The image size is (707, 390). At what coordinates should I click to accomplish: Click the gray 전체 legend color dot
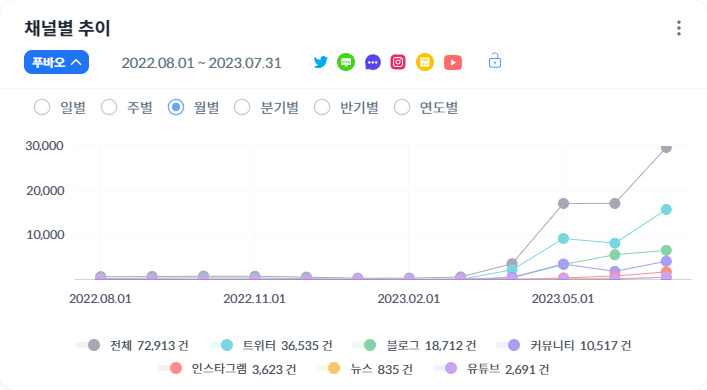94,345
